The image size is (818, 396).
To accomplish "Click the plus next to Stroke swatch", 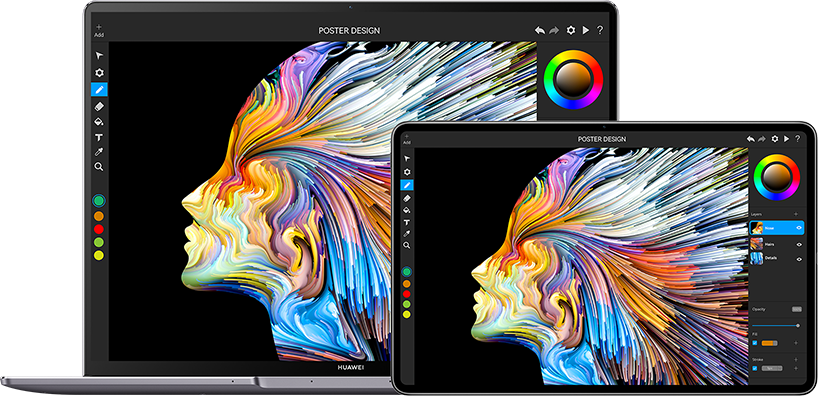I will tap(796, 368).
